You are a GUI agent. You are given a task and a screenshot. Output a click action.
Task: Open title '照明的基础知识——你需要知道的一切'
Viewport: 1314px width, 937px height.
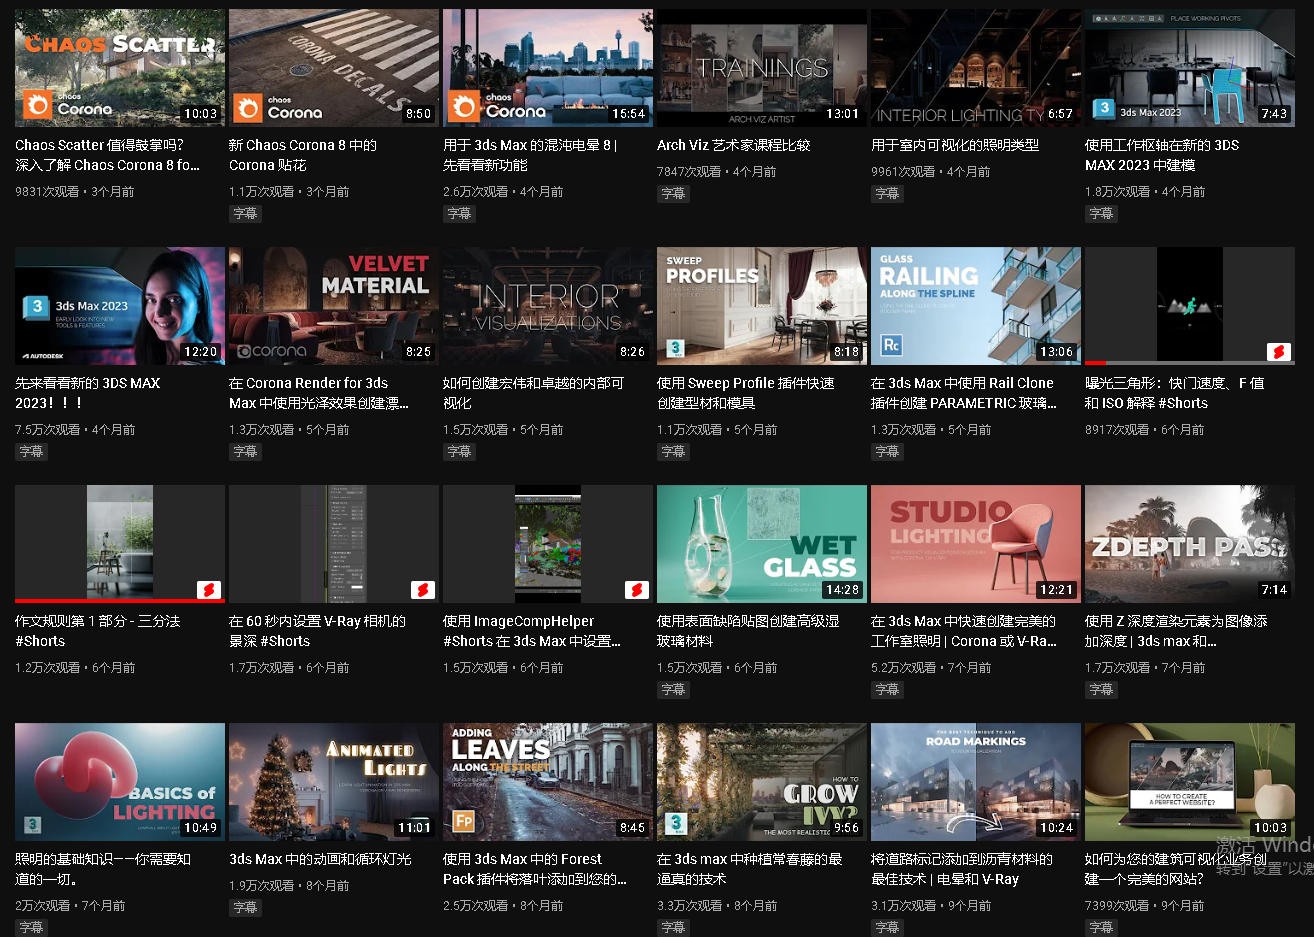103,869
